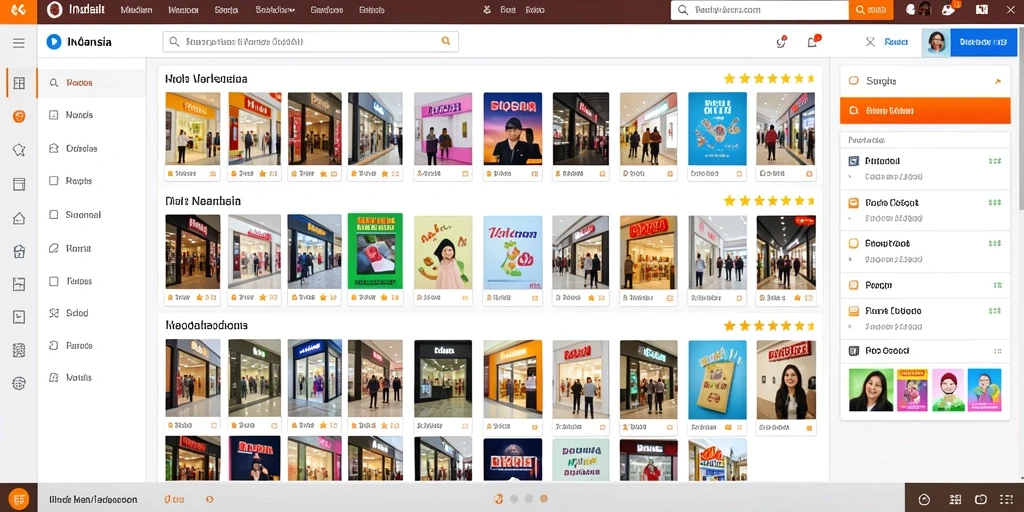Viewport: 1024px width, 512px height.
Task: Select the Raoos item with magnifier in sidebar
Action: [91, 83]
